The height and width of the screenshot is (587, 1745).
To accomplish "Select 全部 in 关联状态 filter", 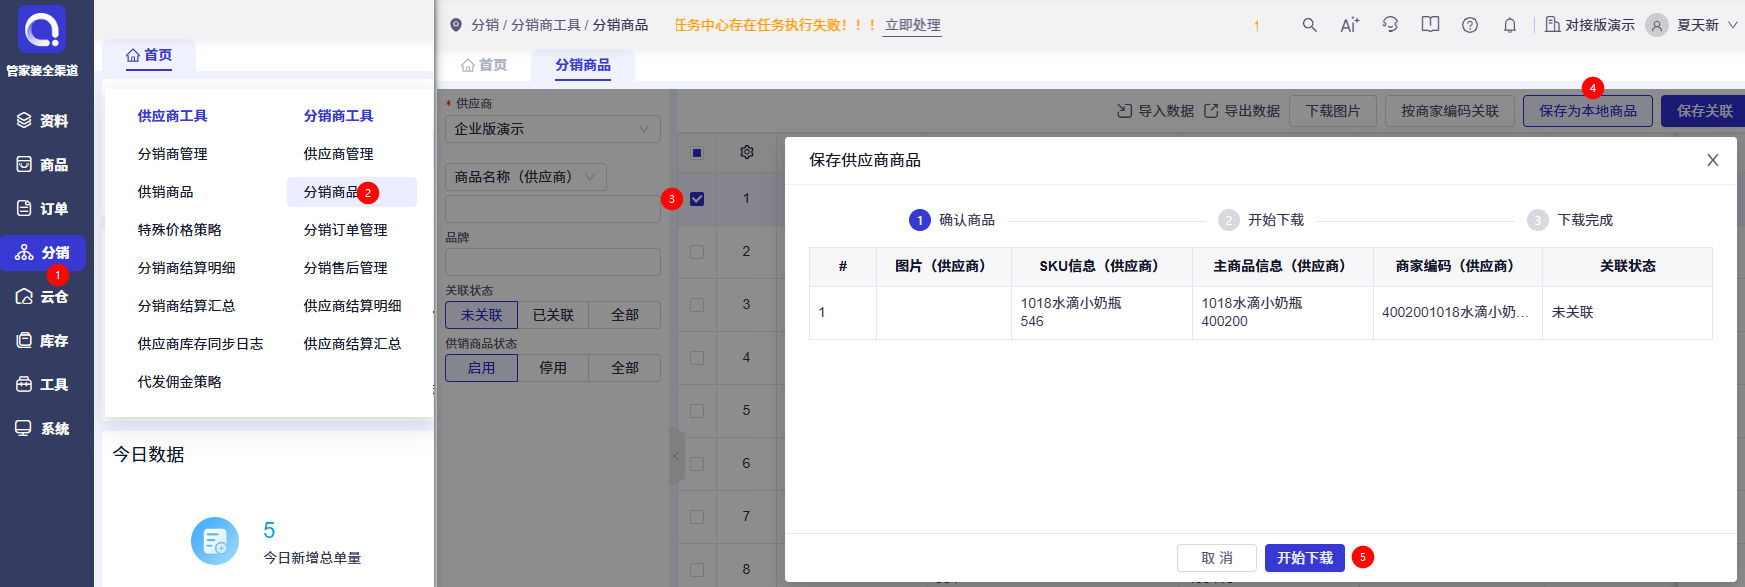I will 625,315.
